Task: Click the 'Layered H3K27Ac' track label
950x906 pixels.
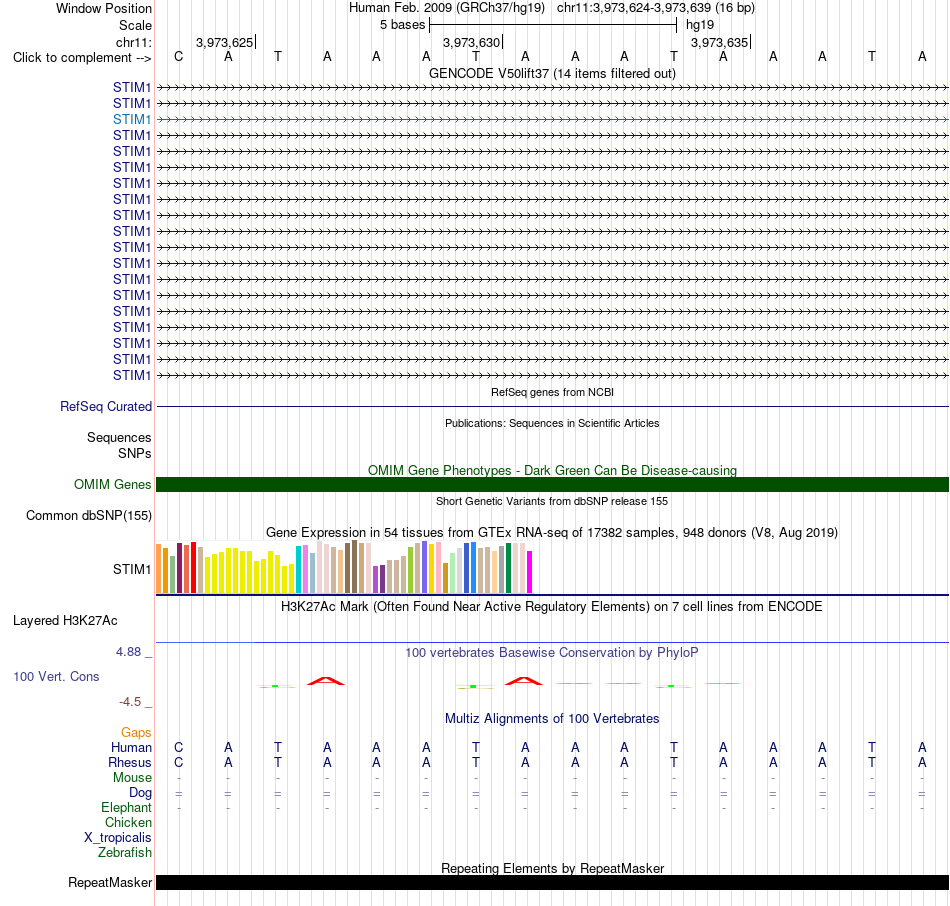Action: coord(65,621)
